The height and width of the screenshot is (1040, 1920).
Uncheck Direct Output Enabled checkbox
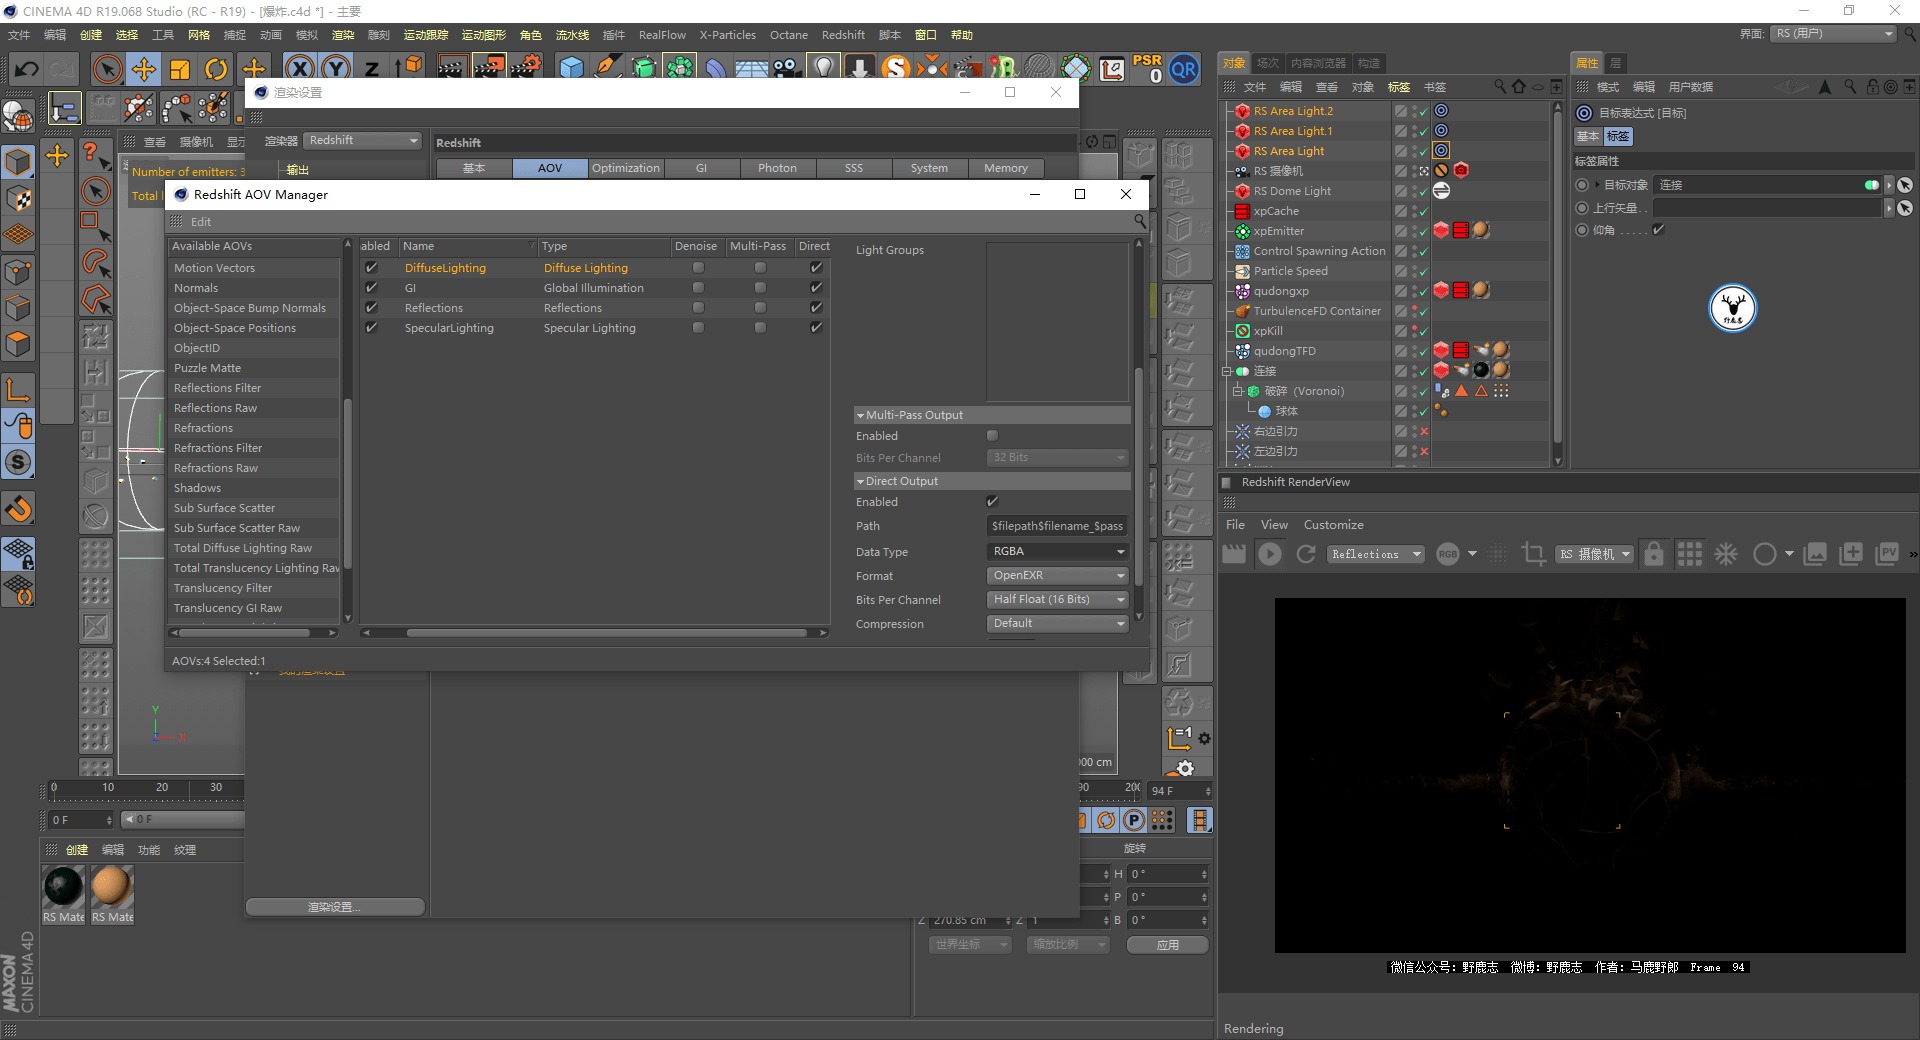point(992,502)
